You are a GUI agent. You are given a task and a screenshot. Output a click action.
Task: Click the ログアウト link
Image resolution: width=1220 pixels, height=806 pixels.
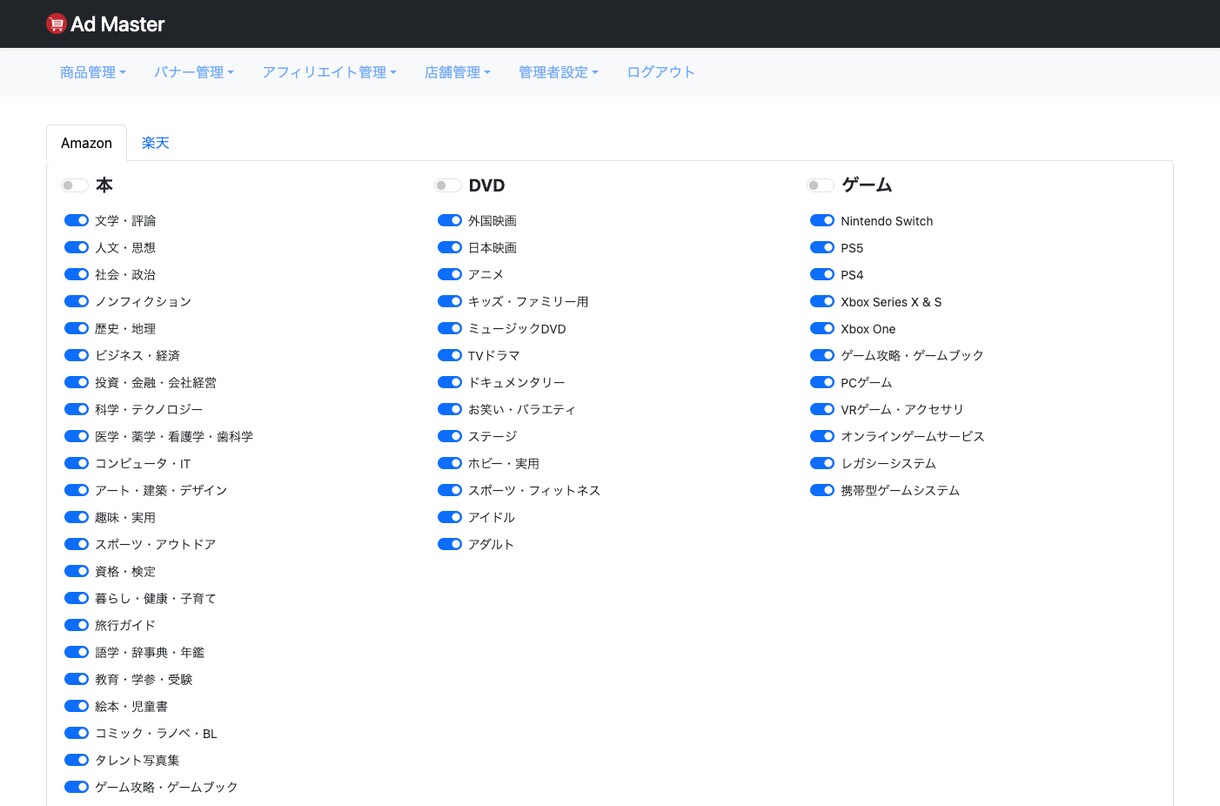[x=661, y=72]
